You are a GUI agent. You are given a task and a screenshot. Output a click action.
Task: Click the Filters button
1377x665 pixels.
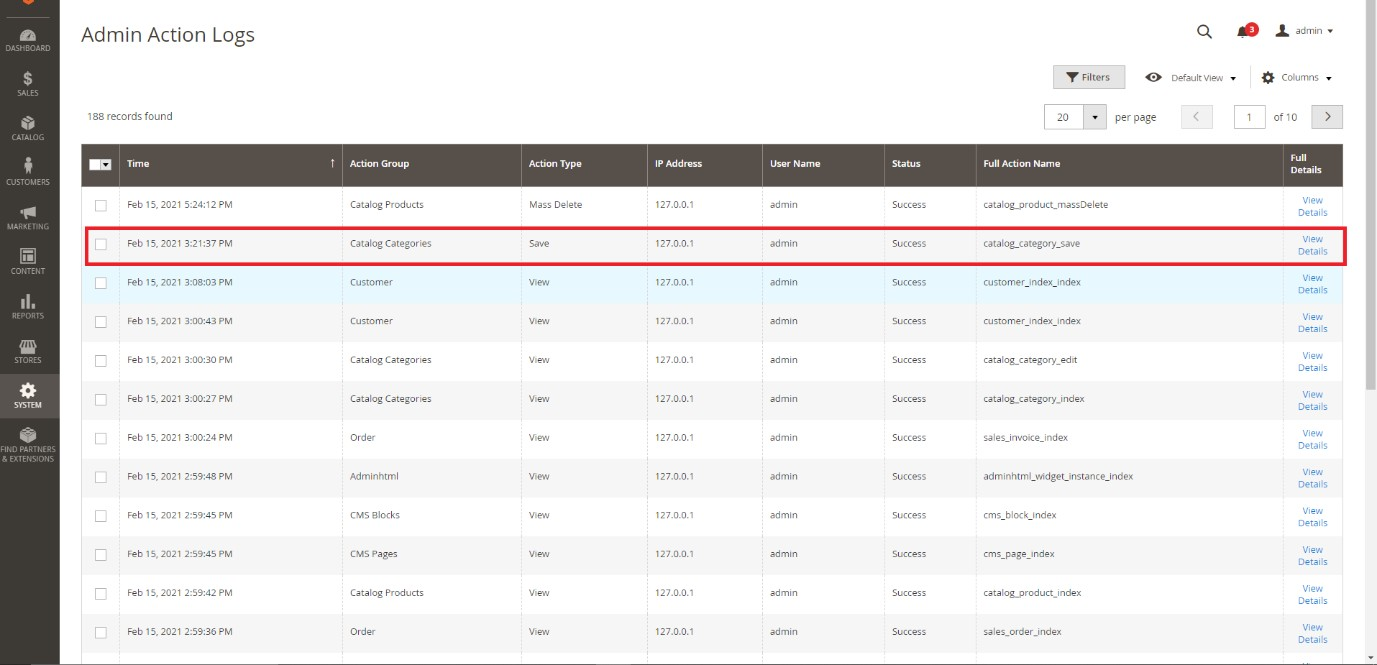click(x=1088, y=77)
